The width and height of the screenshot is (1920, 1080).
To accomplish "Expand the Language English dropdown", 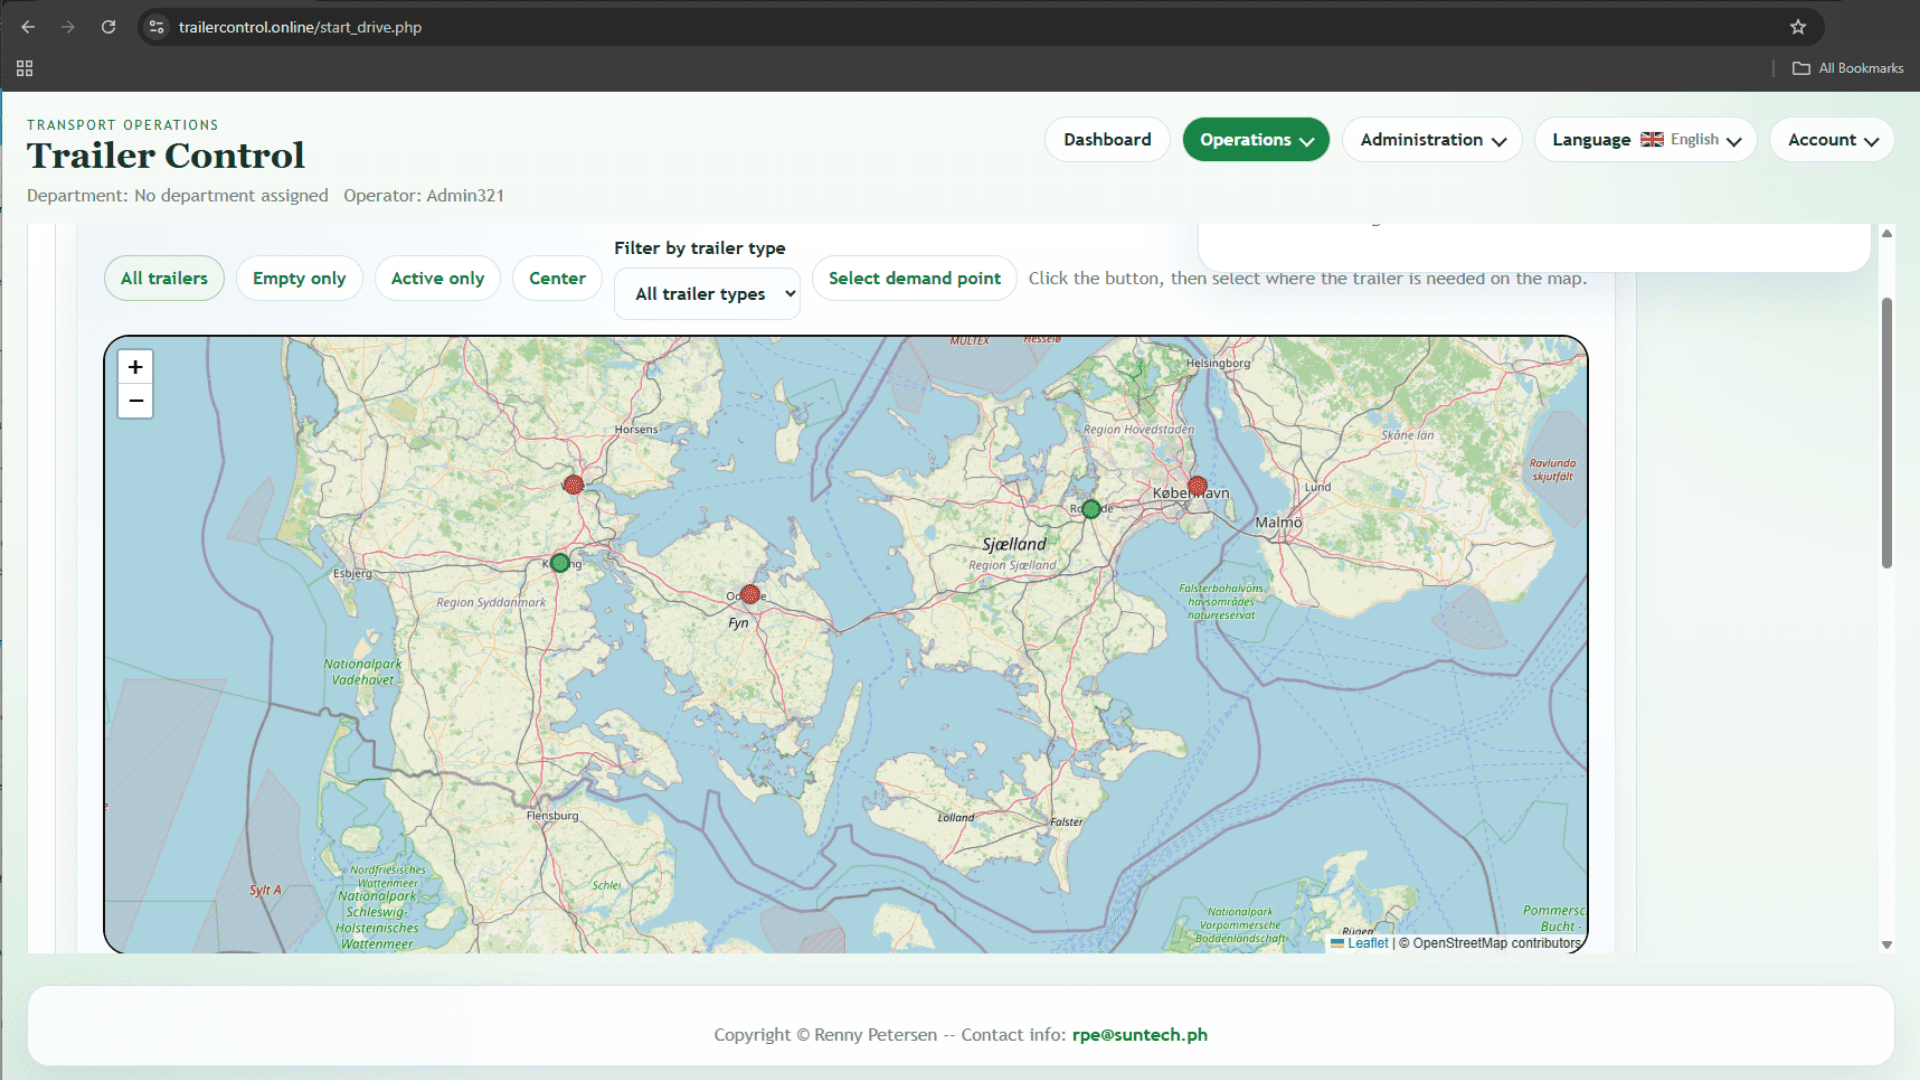I will (x=1645, y=140).
